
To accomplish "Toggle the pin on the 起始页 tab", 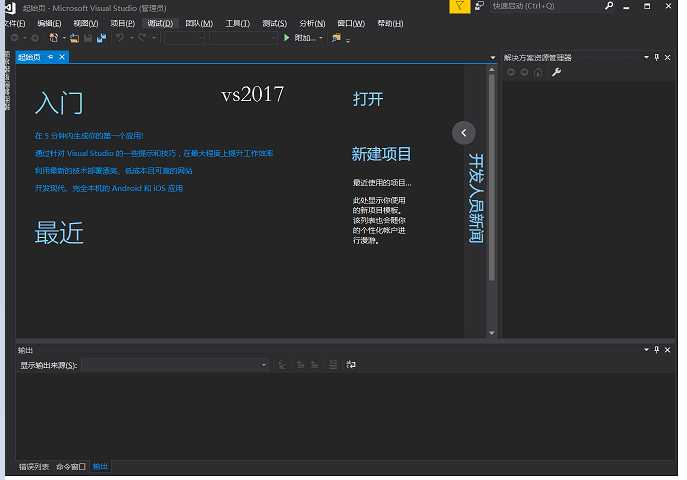I will pyautogui.click(x=51, y=57).
